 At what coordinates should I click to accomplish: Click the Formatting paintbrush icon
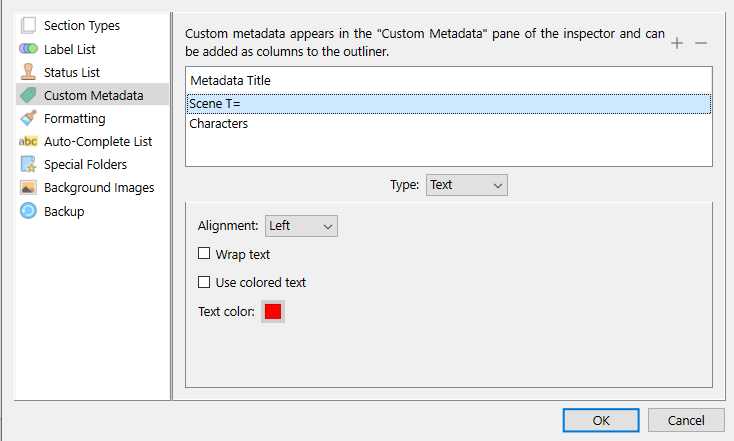click(28, 118)
